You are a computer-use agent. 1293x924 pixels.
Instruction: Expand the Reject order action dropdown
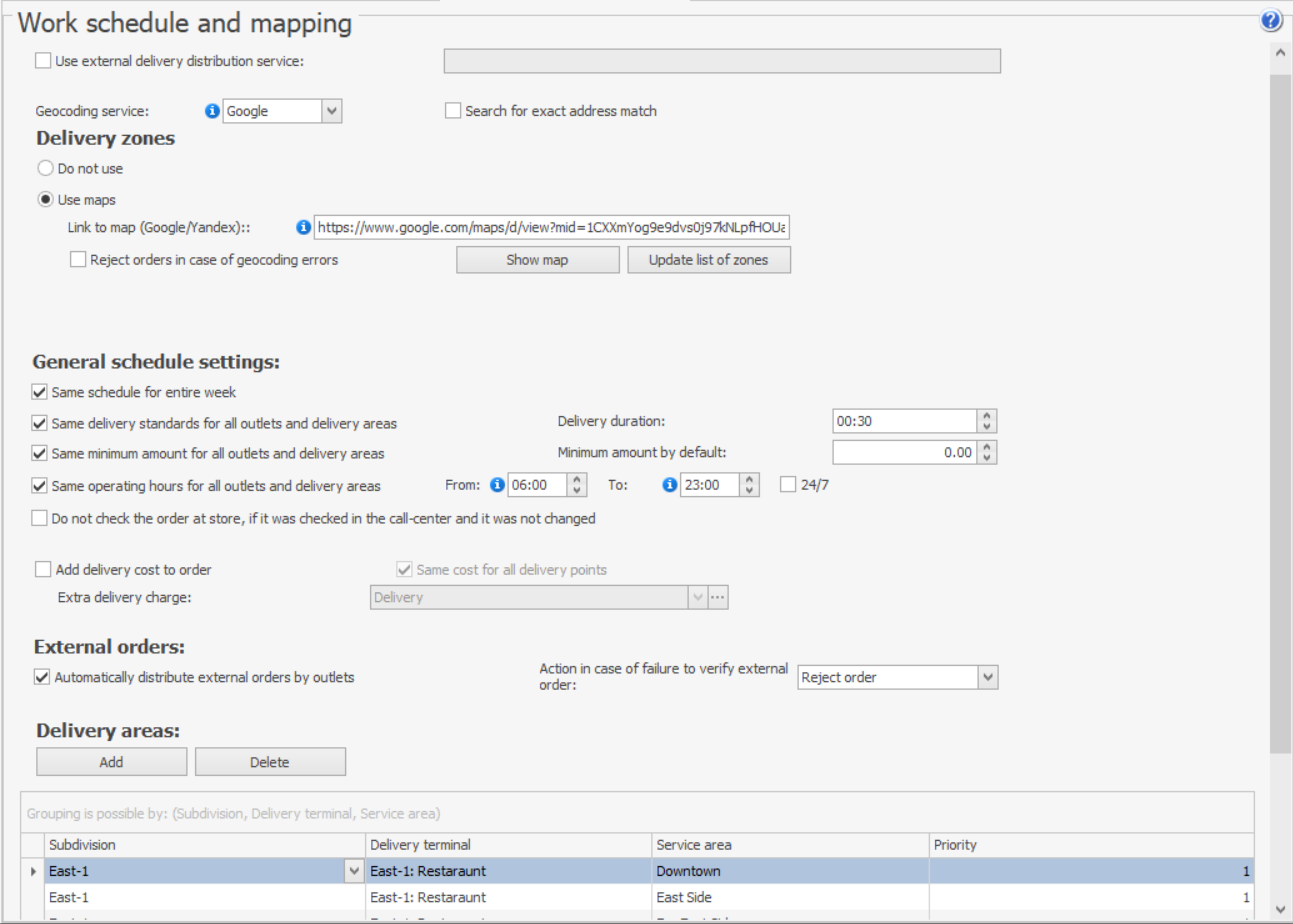coord(987,678)
